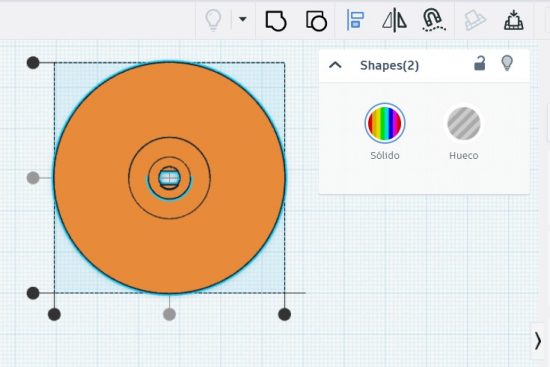This screenshot has height=367, width=550.
Task: Click the import-to-workplane icon
Action: coord(514,20)
